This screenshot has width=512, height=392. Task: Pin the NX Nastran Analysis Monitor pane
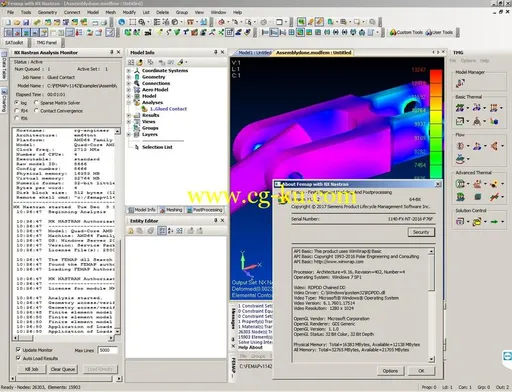pyautogui.click(x=112, y=52)
